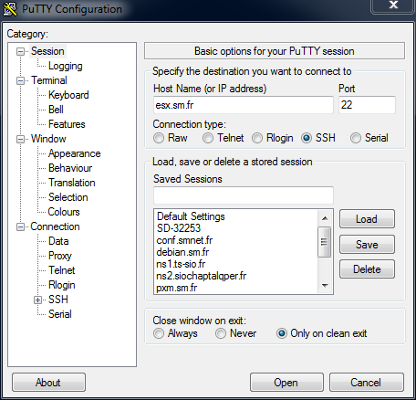This screenshot has width=416, height=400.
Task: Expand the SSH tree node
Action: pos(38,300)
